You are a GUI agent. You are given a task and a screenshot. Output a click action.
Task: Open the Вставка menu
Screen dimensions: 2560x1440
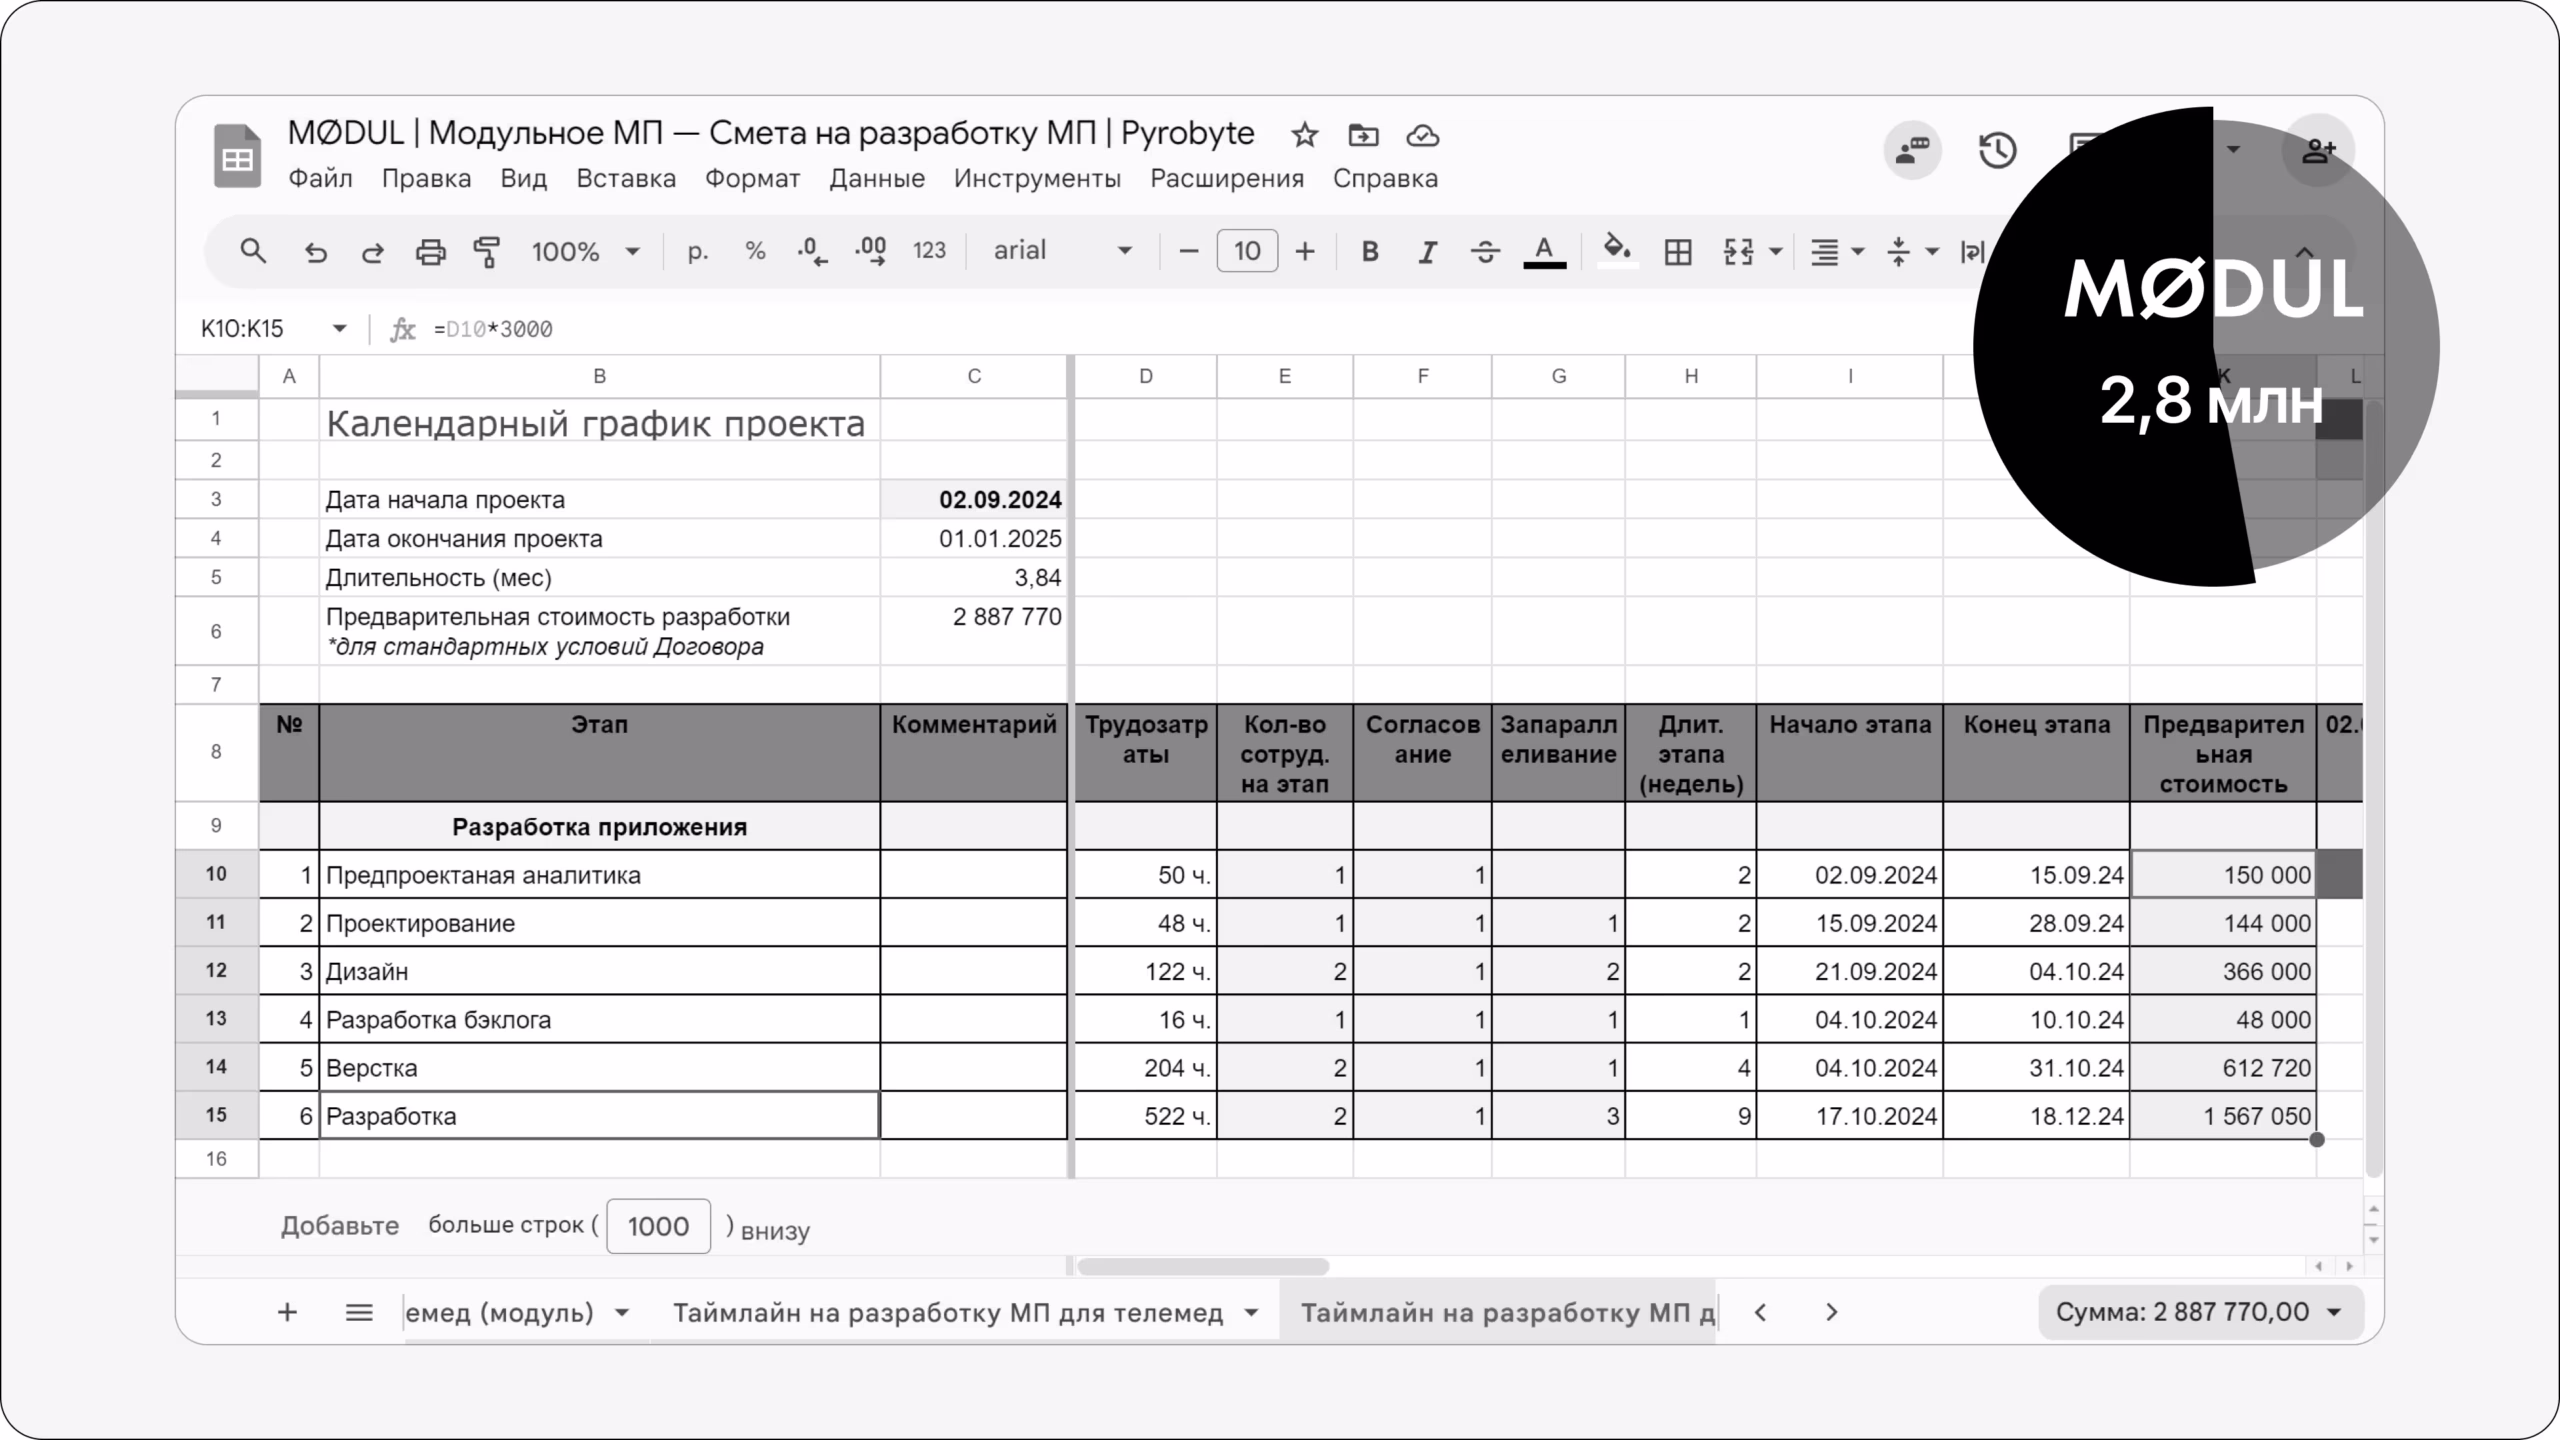pyautogui.click(x=626, y=179)
